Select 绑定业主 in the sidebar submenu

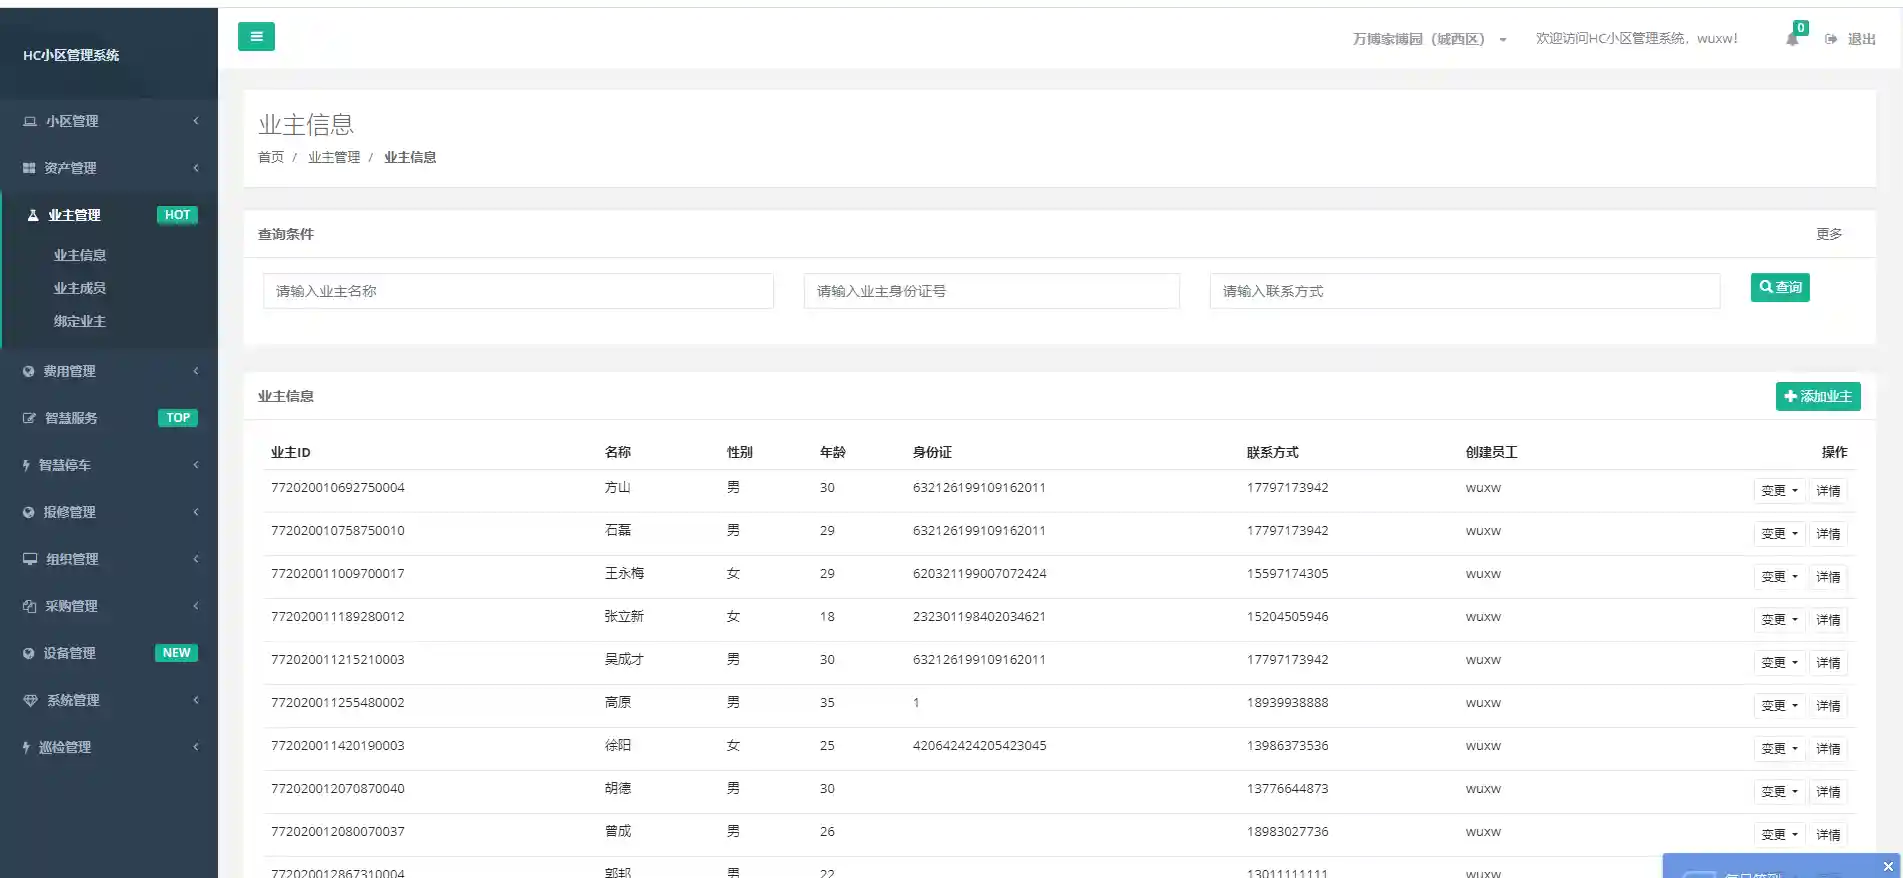pyautogui.click(x=80, y=321)
